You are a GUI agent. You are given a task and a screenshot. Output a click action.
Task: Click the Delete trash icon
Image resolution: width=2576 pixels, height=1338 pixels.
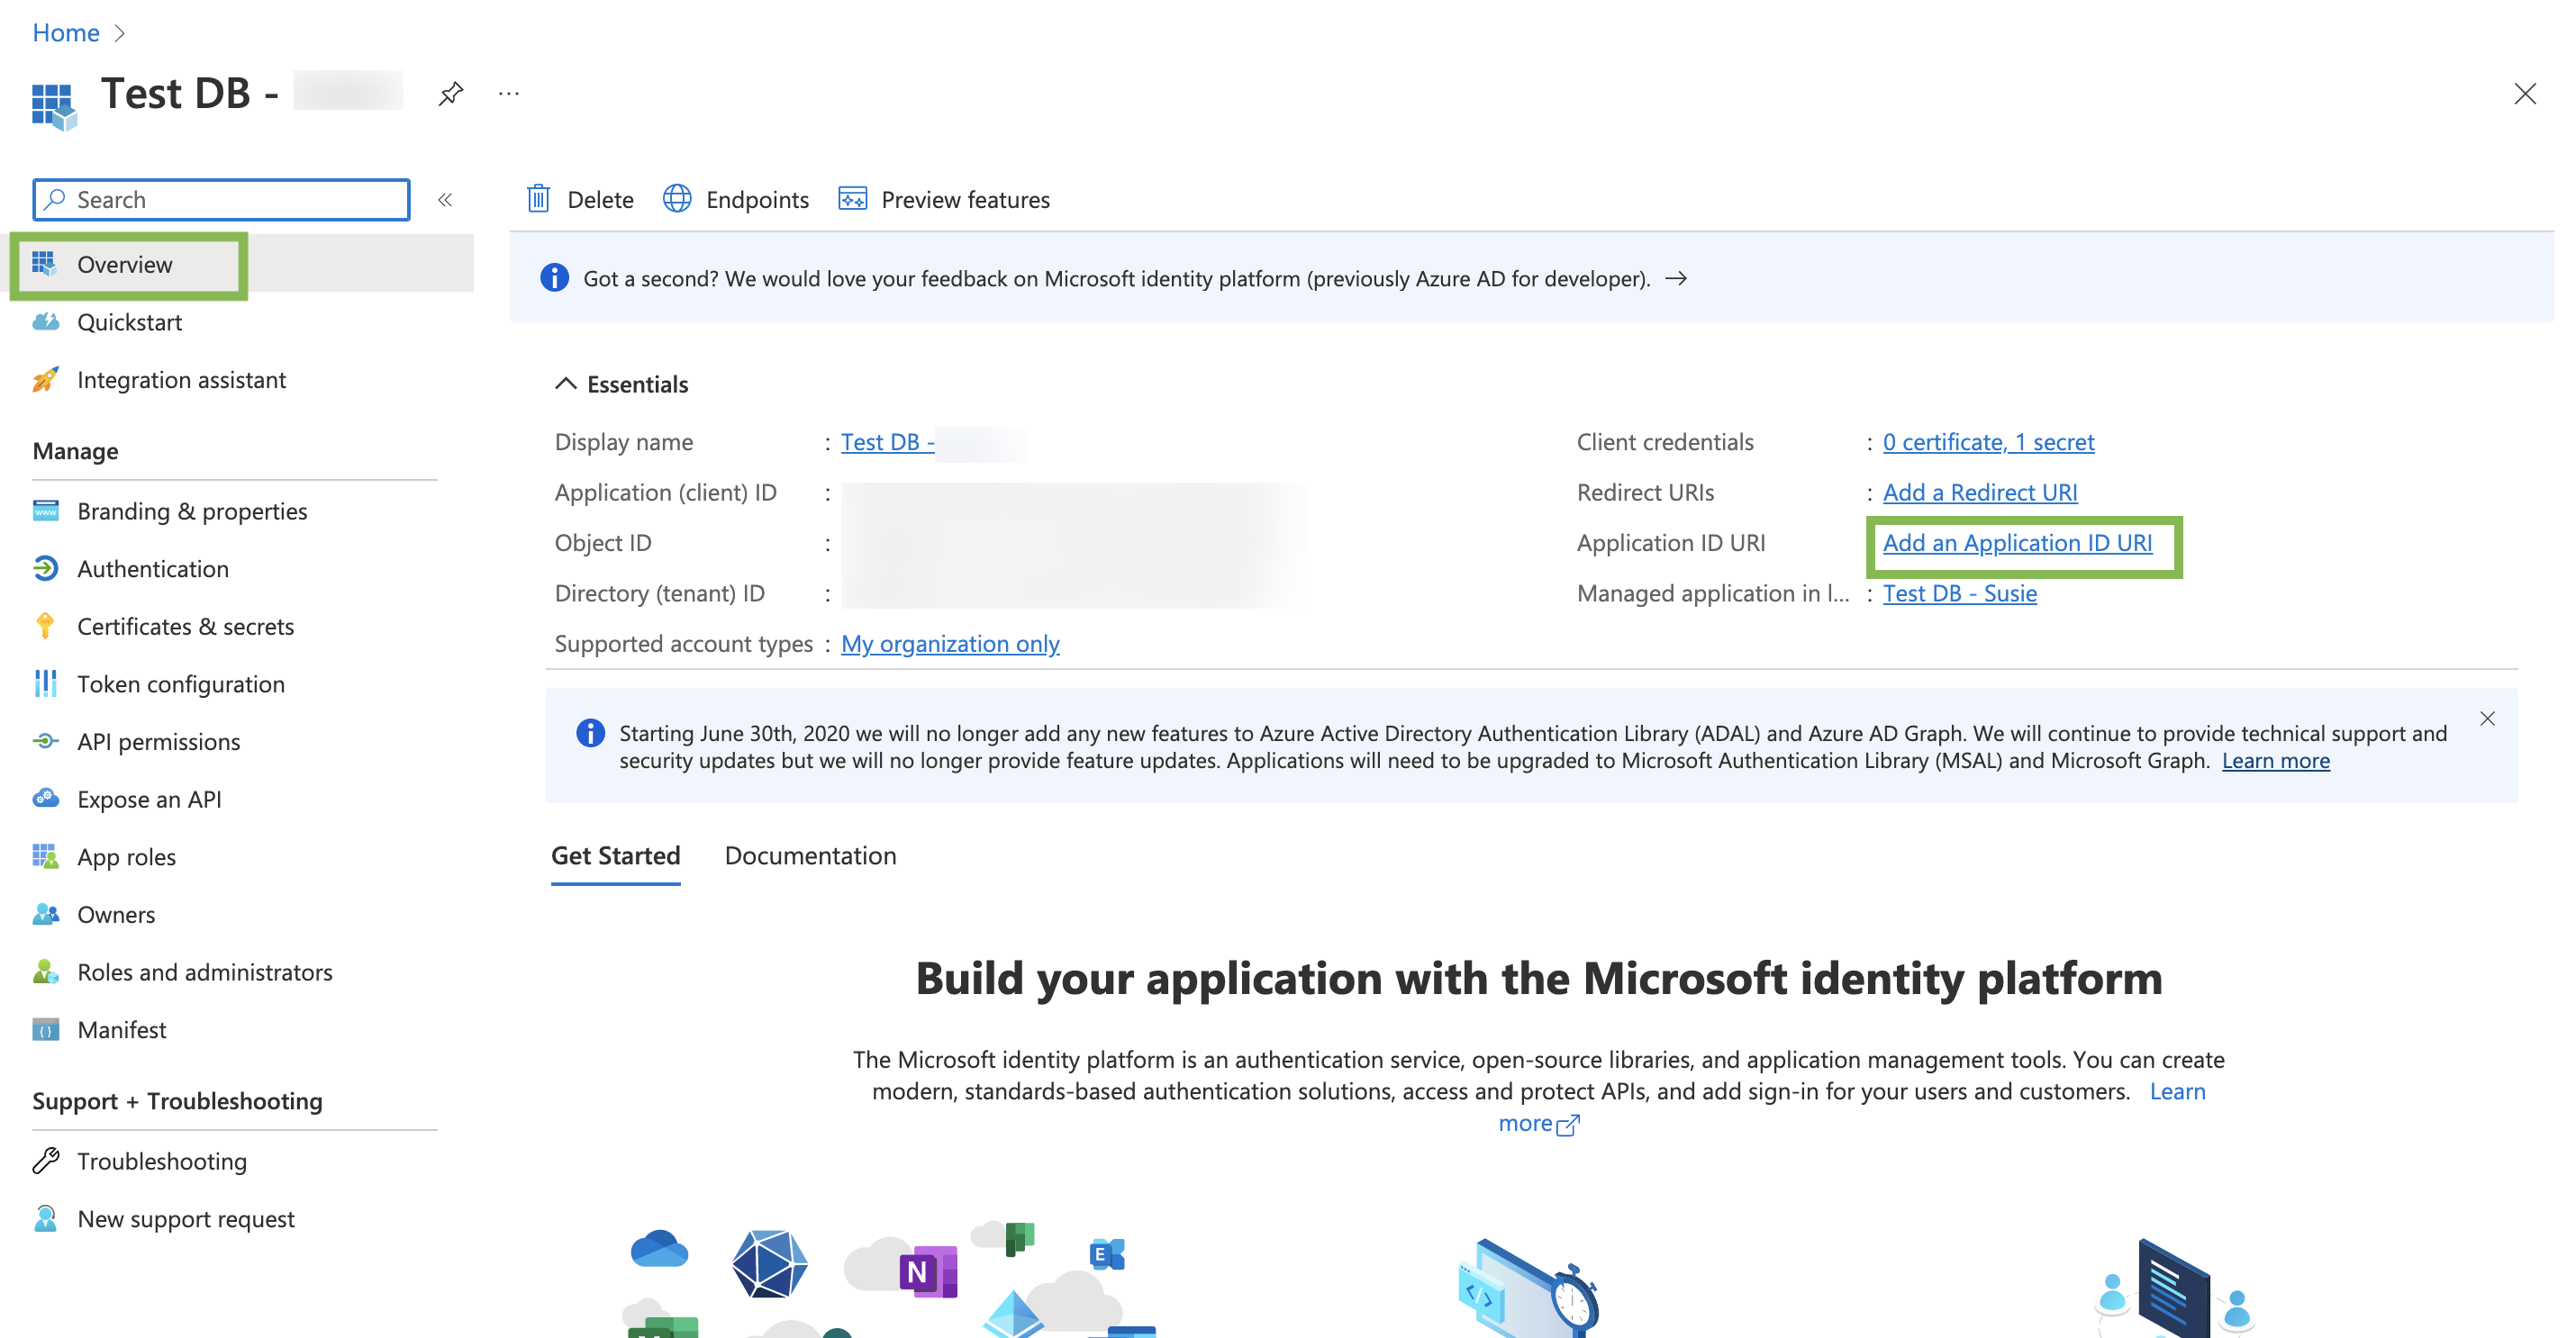pos(538,199)
